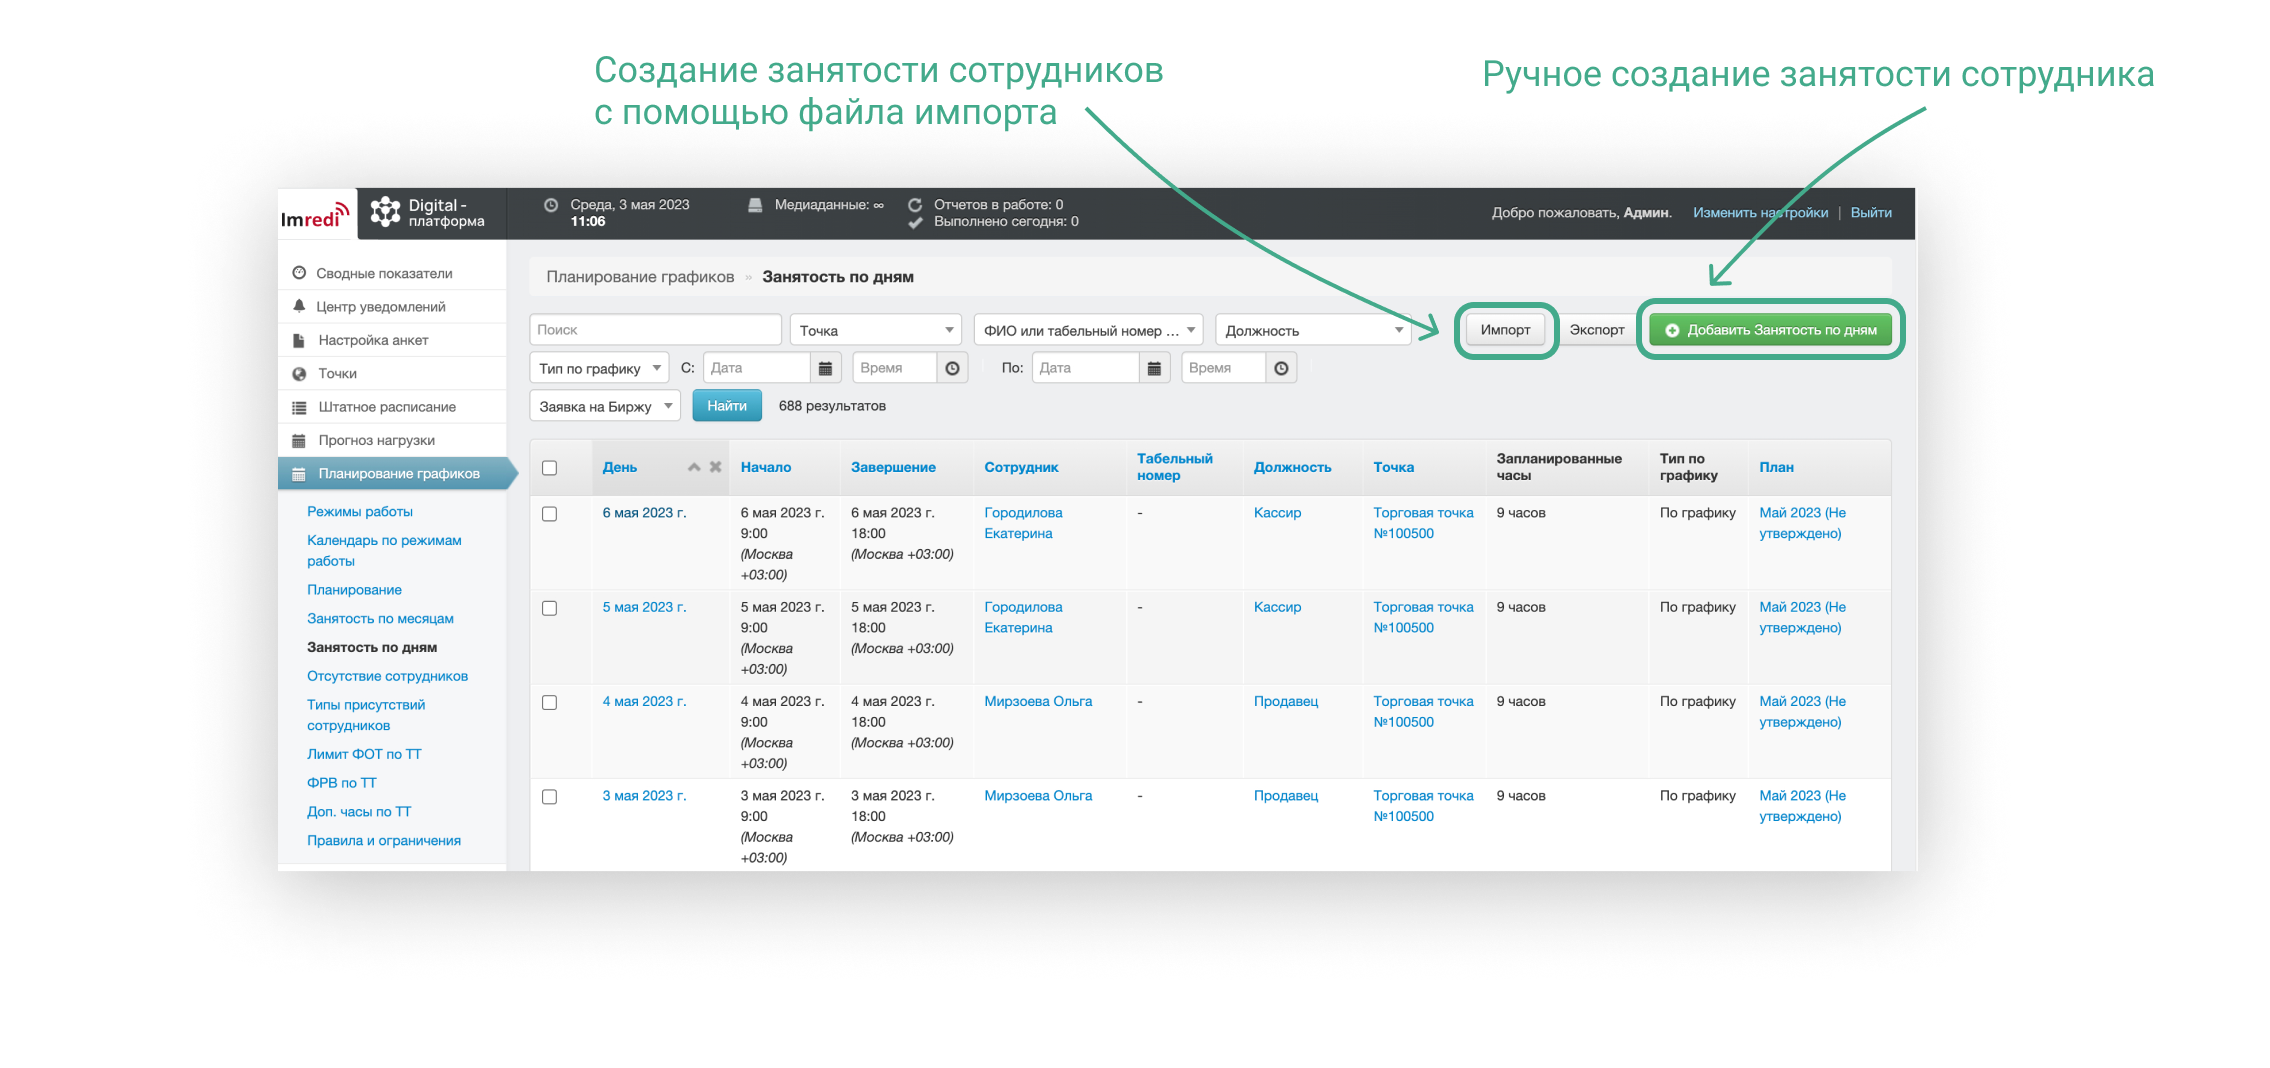Click Планирование графиков breadcrumb

[640, 277]
